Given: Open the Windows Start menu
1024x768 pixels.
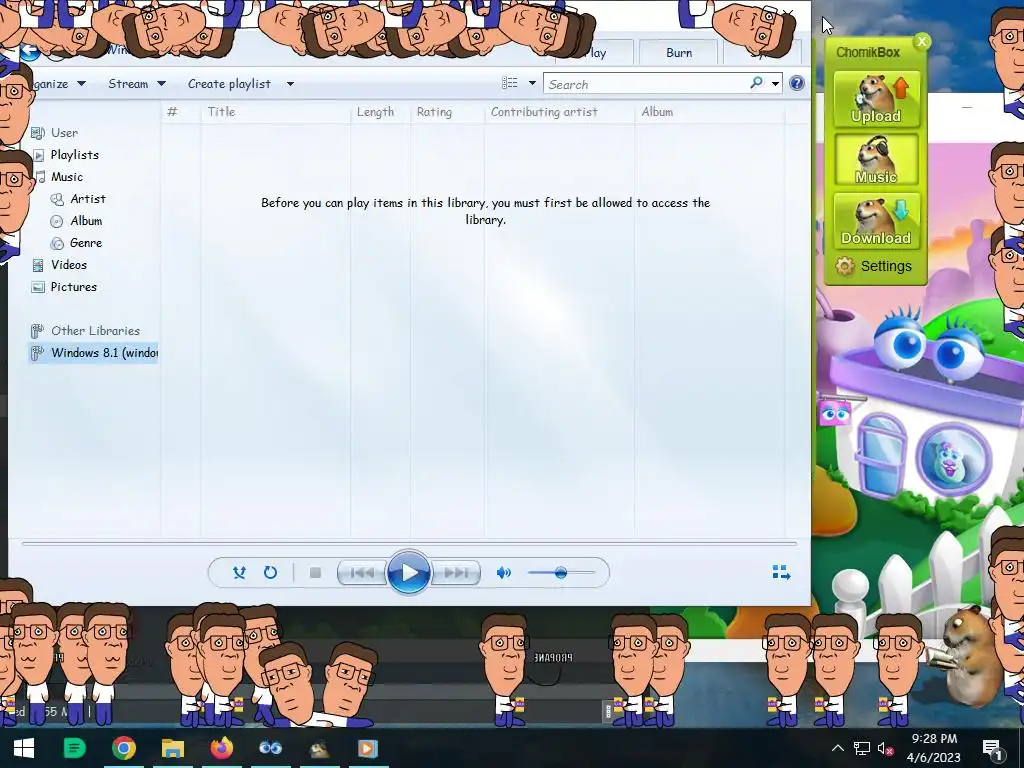Looking at the screenshot, I should 24,748.
